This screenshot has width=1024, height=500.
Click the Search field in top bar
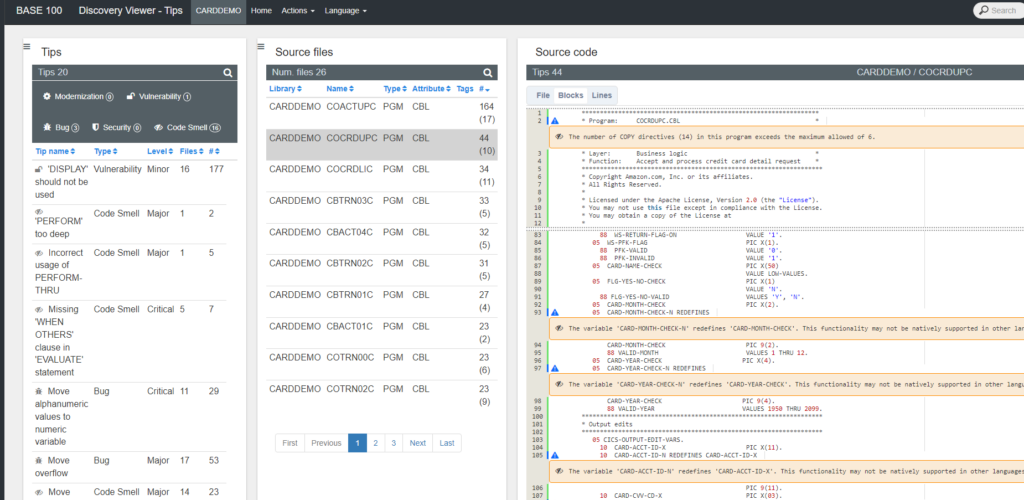click(x=1000, y=11)
